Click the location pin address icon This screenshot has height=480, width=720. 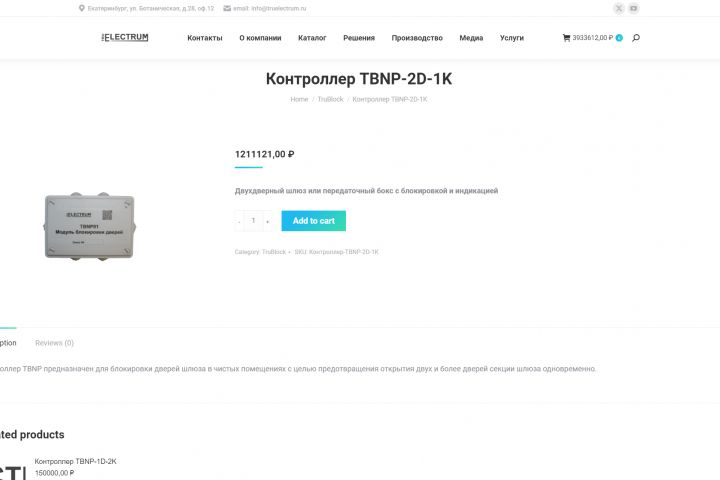82,8
